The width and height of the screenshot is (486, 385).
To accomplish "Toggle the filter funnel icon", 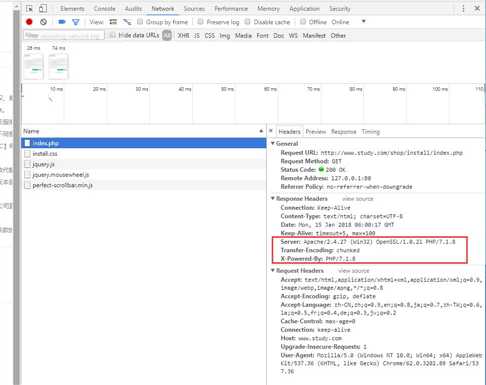I will pos(76,22).
